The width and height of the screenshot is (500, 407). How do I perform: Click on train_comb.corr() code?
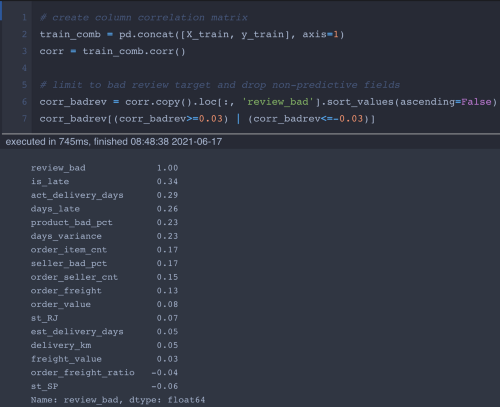tap(134, 51)
